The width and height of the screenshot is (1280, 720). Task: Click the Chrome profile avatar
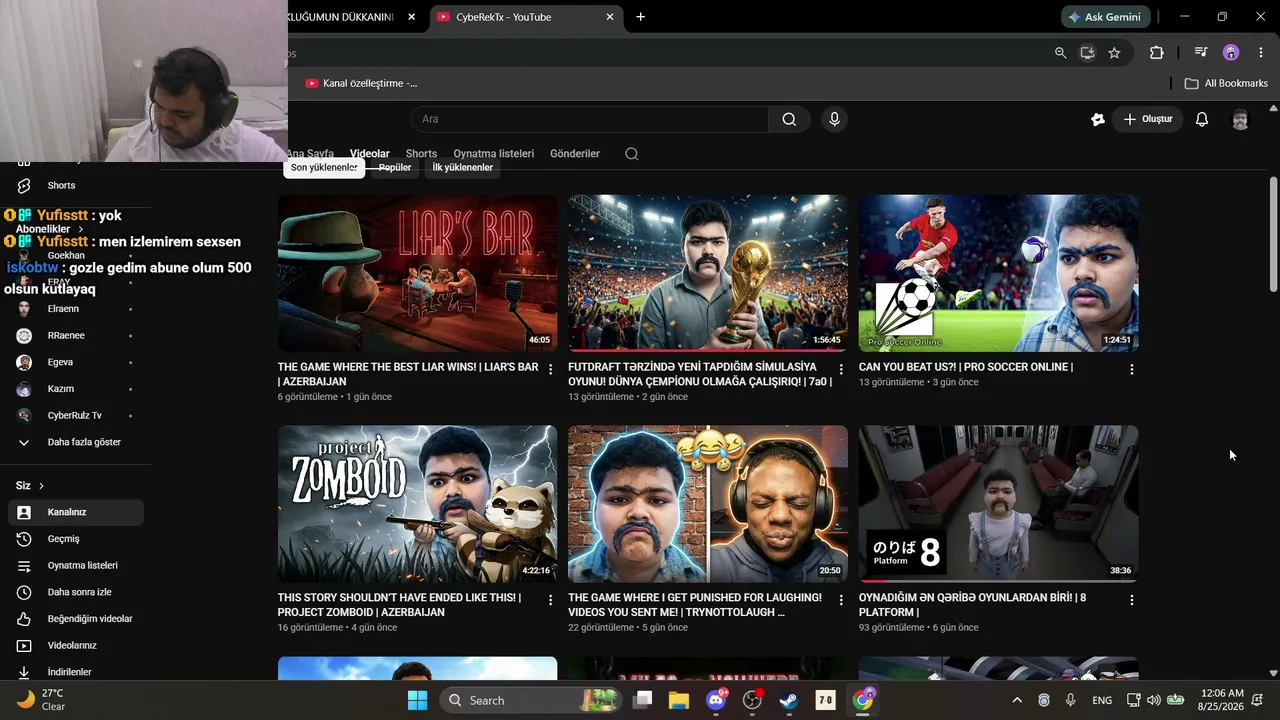pyautogui.click(x=1231, y=53)
